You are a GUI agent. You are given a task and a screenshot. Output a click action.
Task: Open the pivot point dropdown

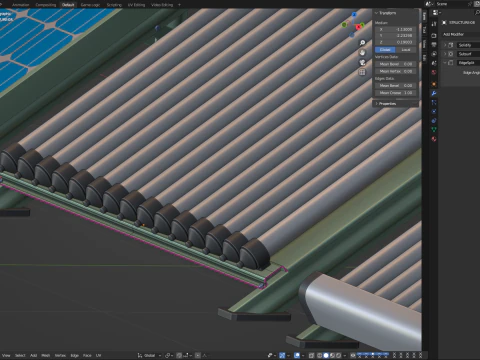point(168,355)
